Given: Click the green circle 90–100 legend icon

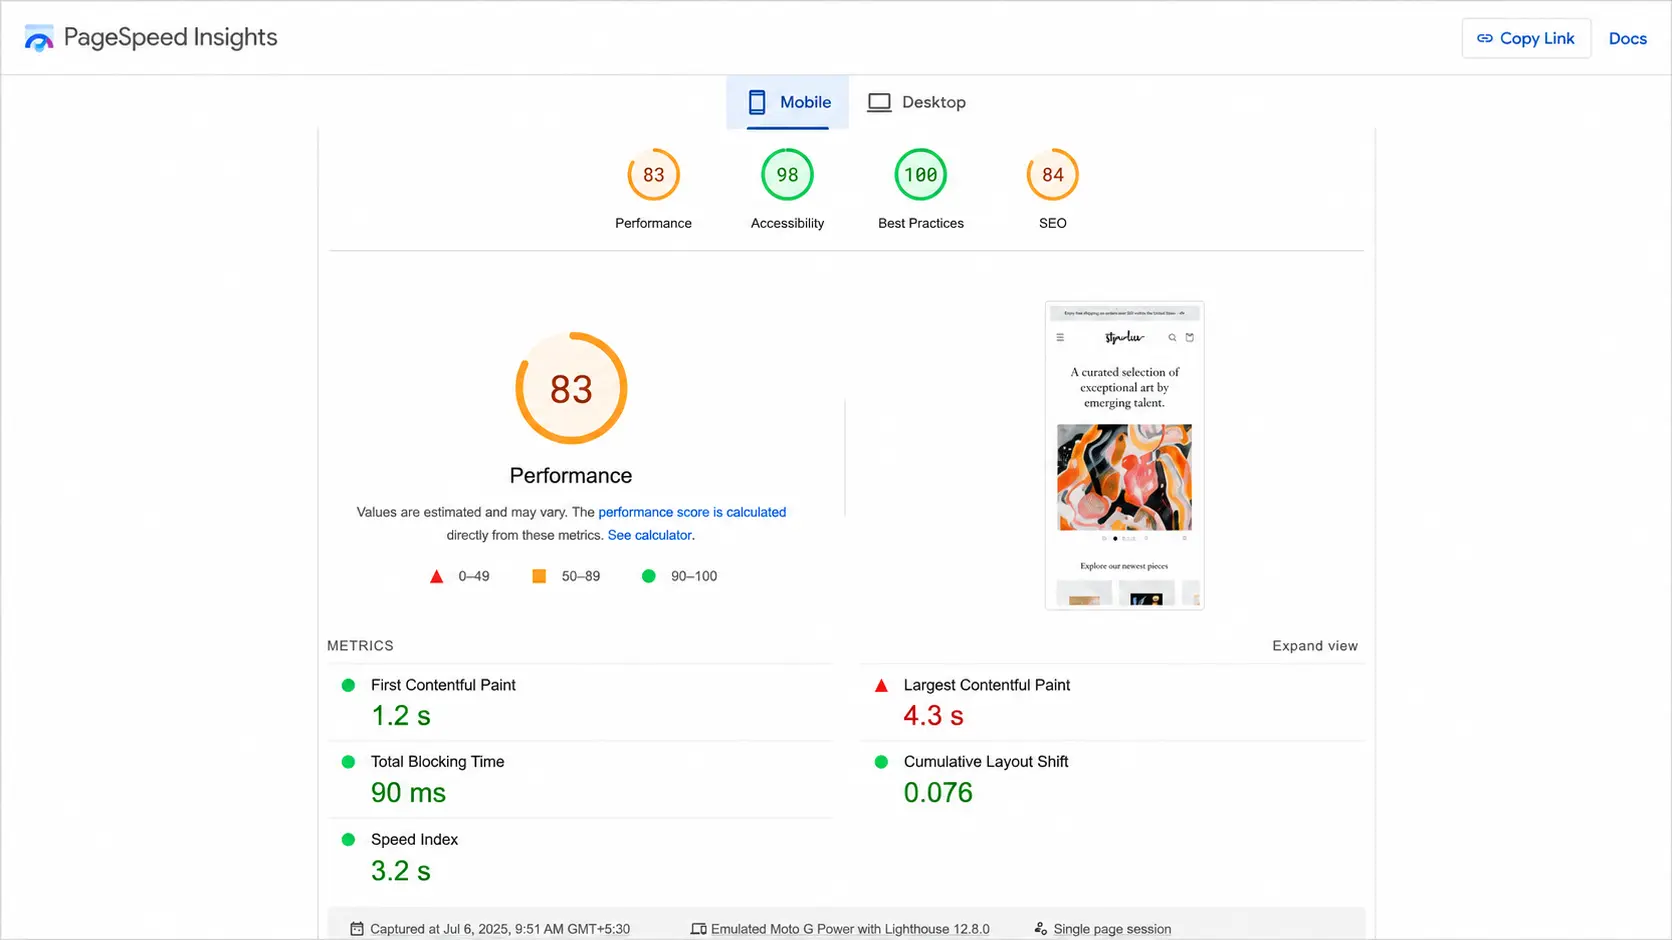Looking at the screenshot, I should (x=649, y=576).
